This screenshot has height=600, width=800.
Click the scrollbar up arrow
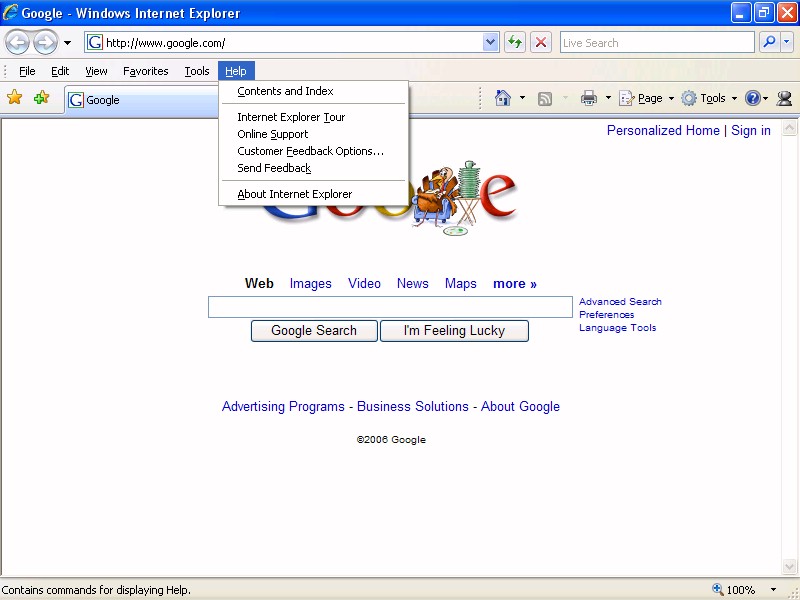789,128
